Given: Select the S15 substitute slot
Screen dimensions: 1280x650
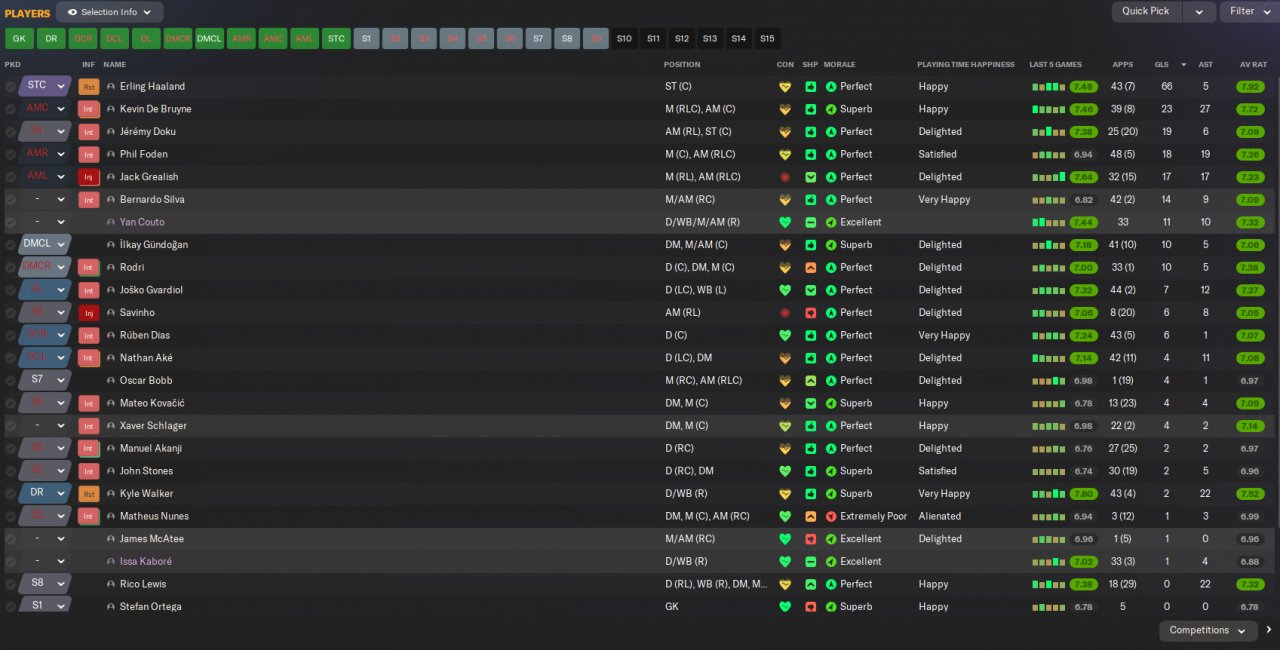Looking at the screenshot, I should pos(767,39).
